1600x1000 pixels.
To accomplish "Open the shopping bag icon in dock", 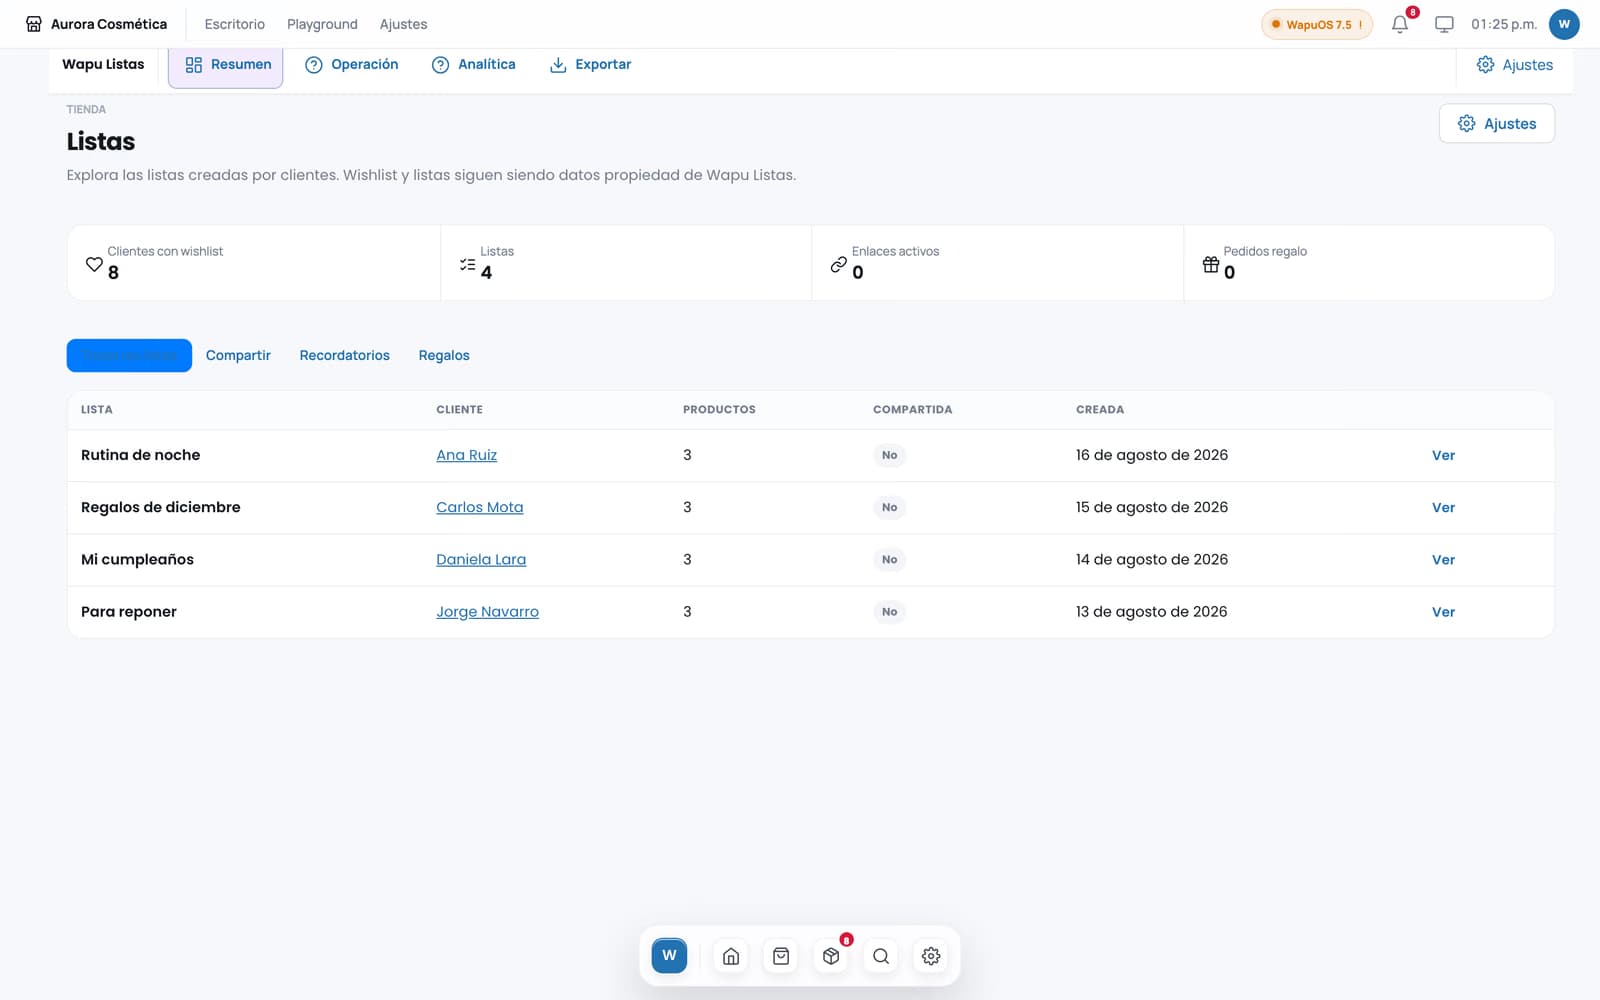I will point(781,956).
